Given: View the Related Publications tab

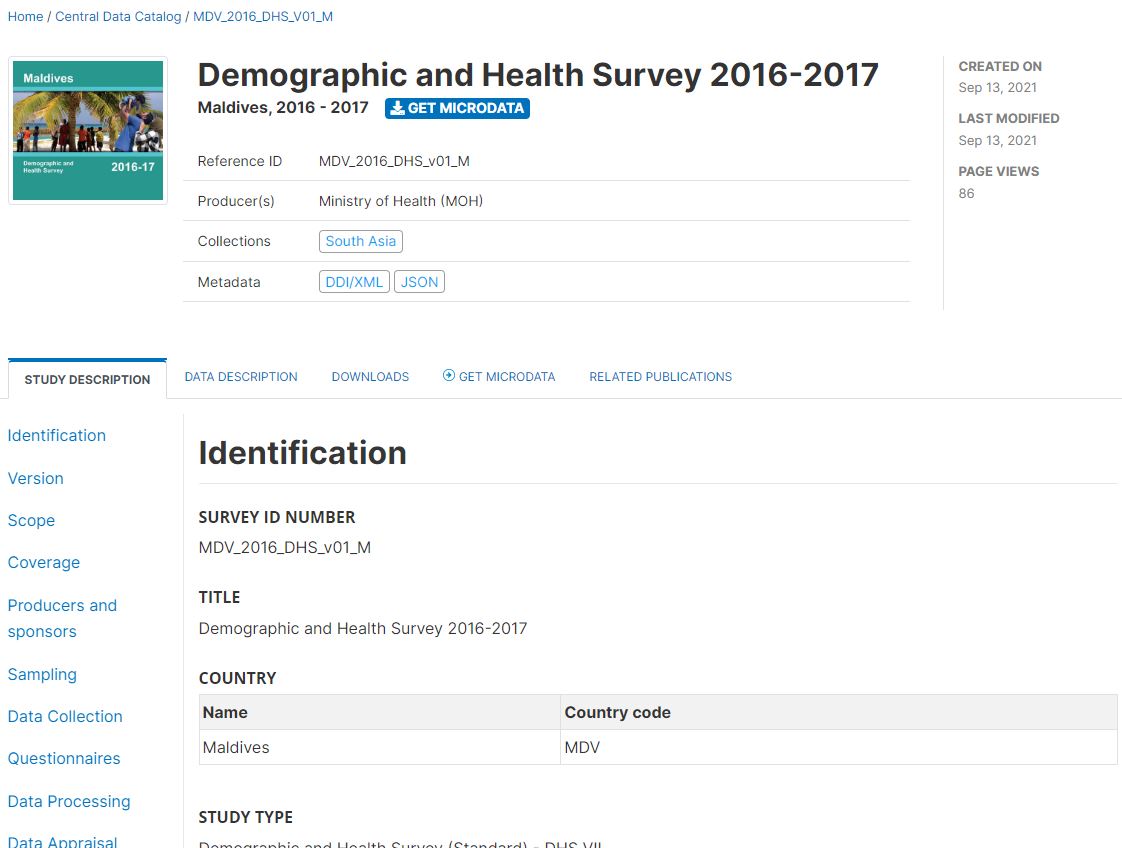Looking at the screenshot, I should pos(660,377).
